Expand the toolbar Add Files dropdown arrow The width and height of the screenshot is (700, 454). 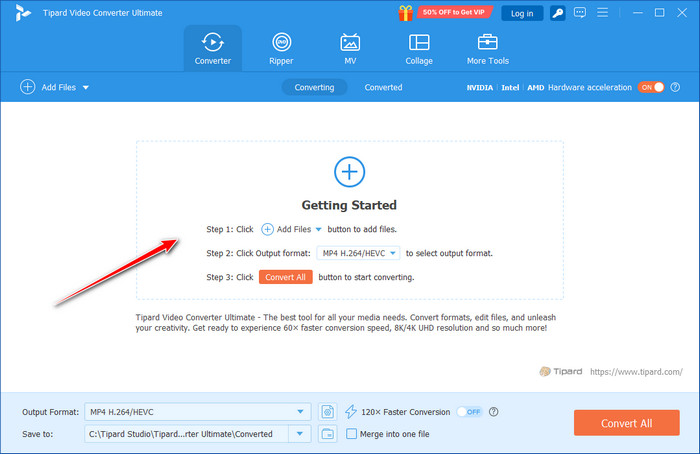(86, 87)
